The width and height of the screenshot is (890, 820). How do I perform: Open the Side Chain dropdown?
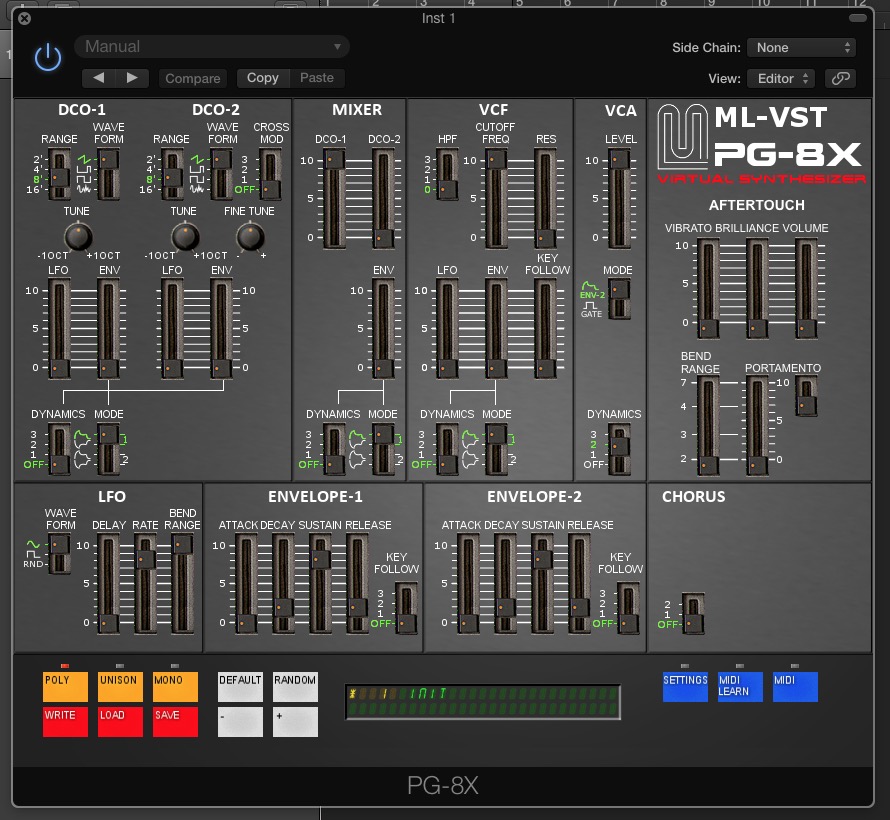pos(801,48)
